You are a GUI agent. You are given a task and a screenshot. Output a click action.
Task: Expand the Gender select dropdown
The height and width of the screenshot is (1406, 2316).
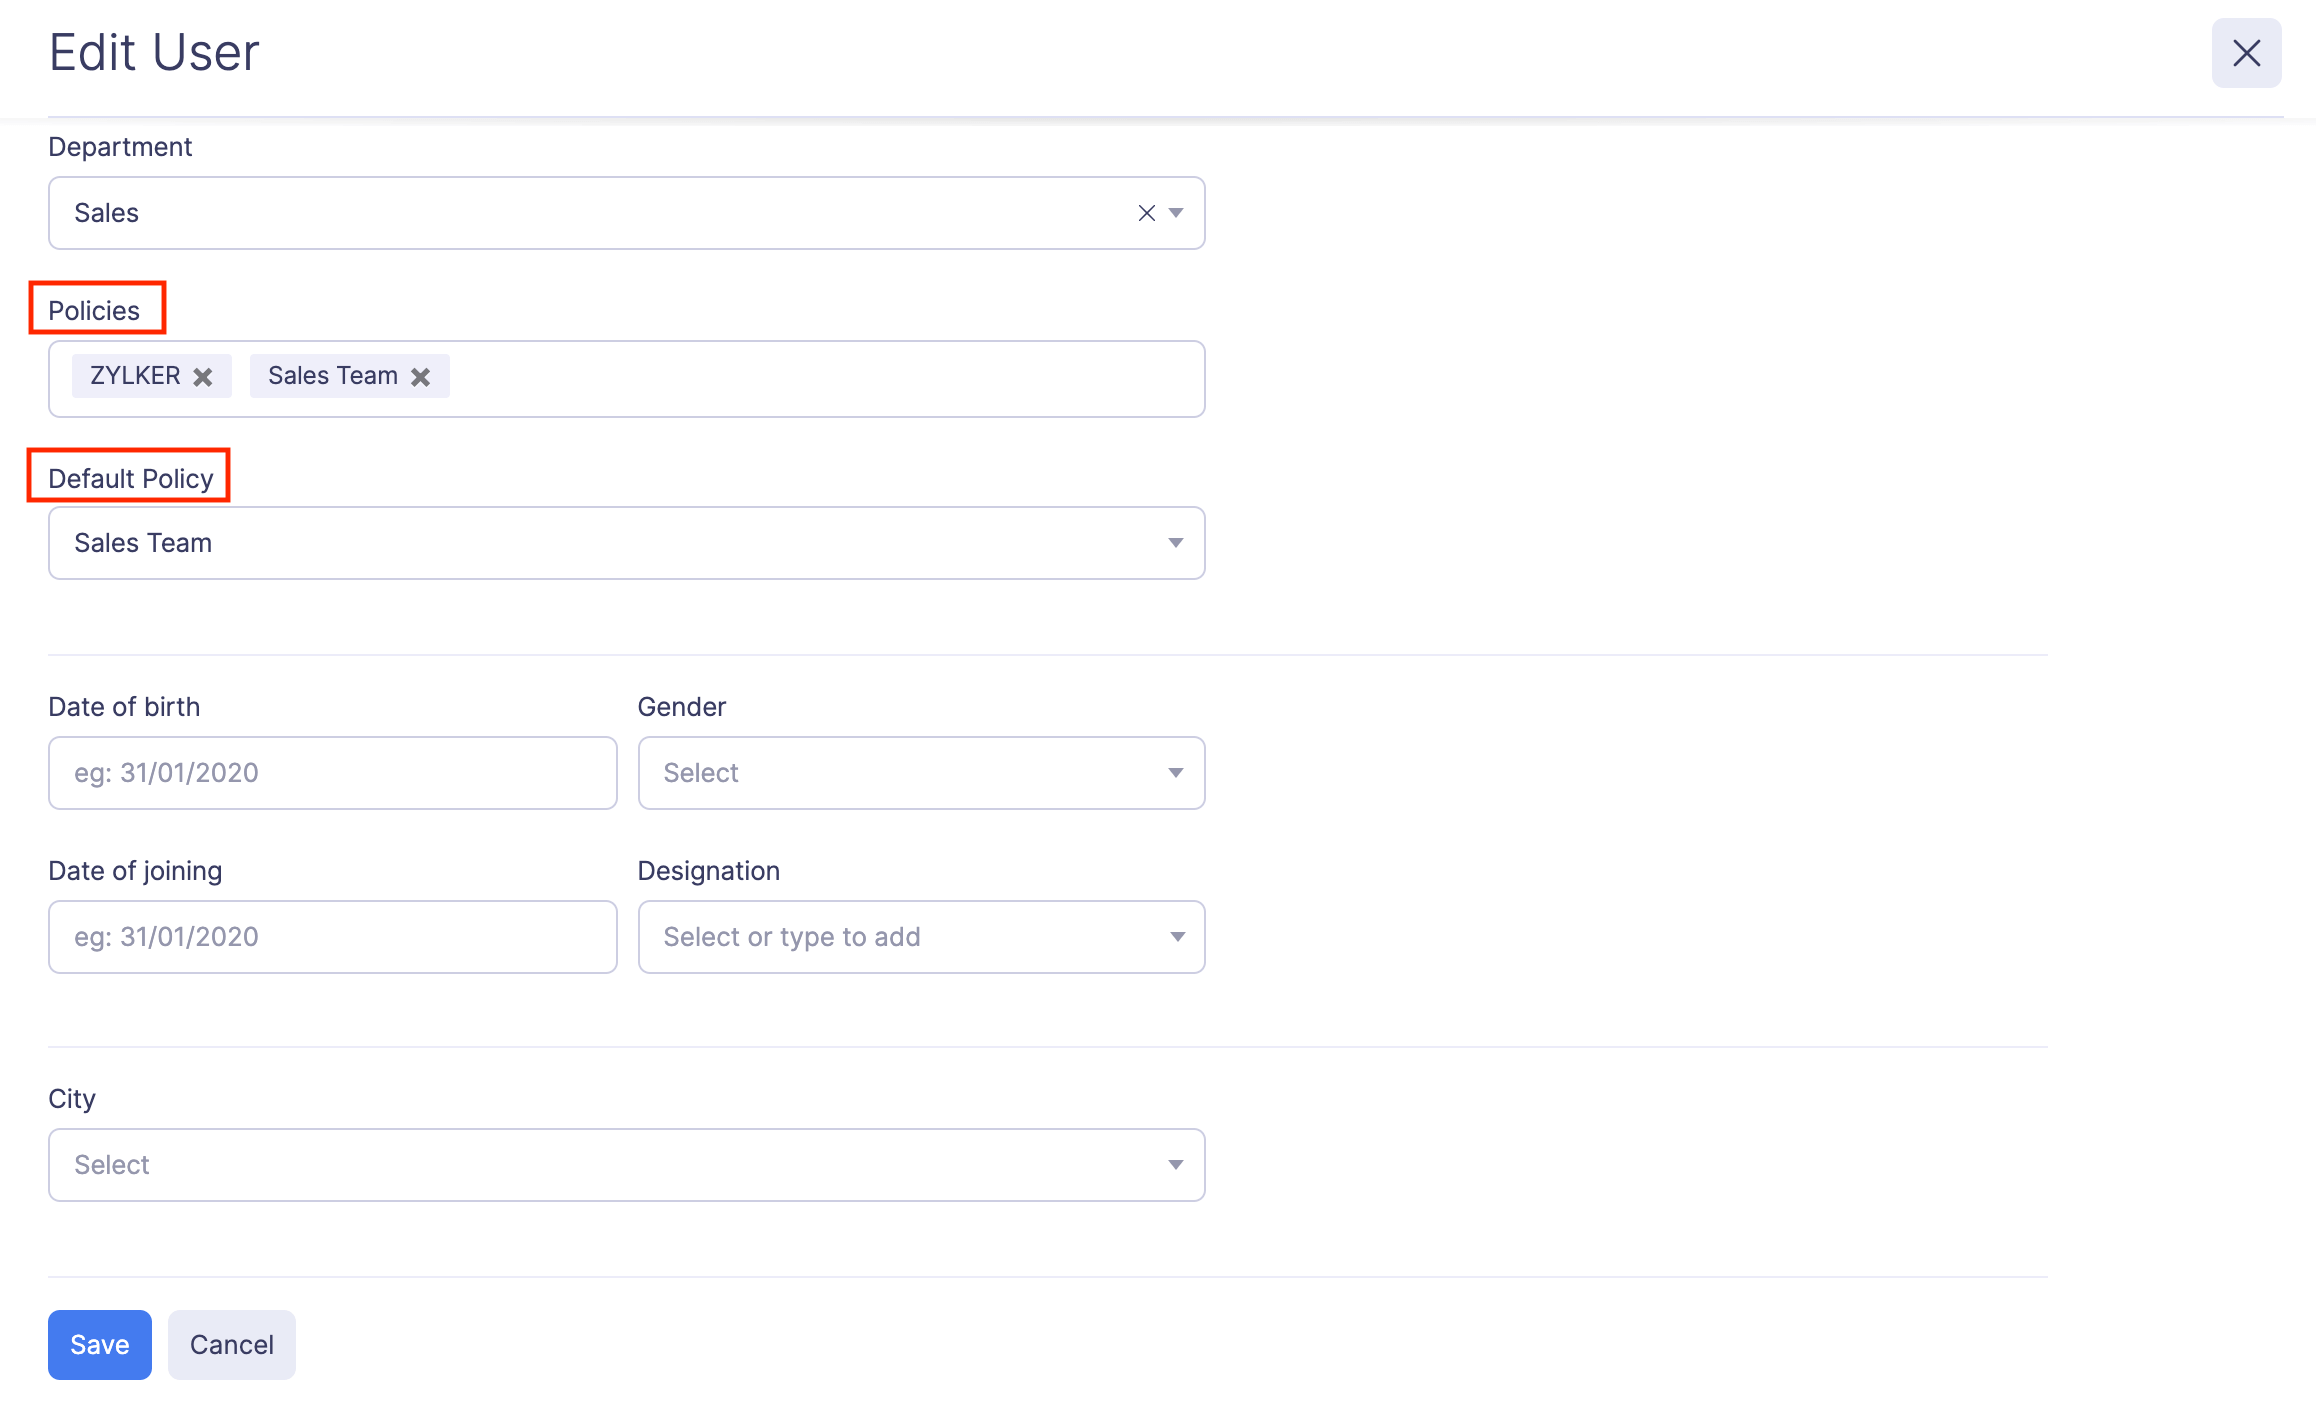1176,772
